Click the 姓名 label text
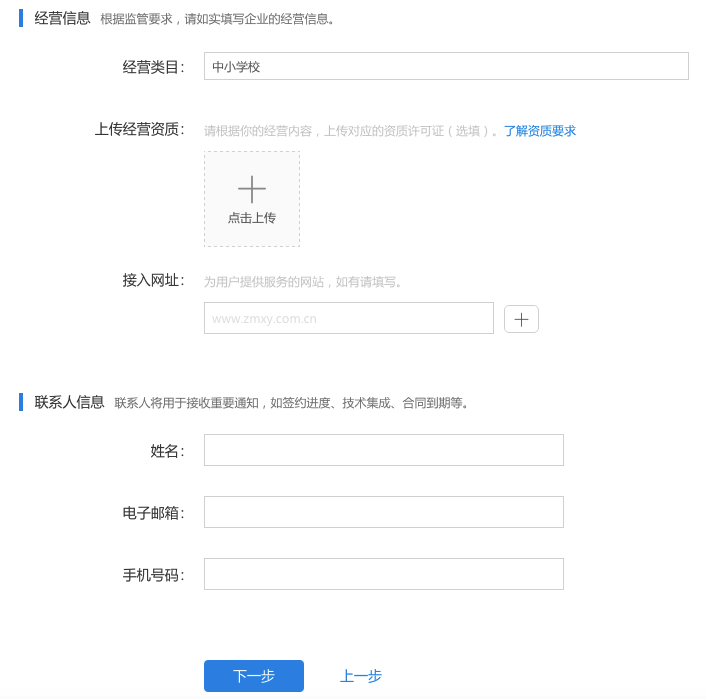The height and width of the screenshot is (699, 706). [167, 451]
